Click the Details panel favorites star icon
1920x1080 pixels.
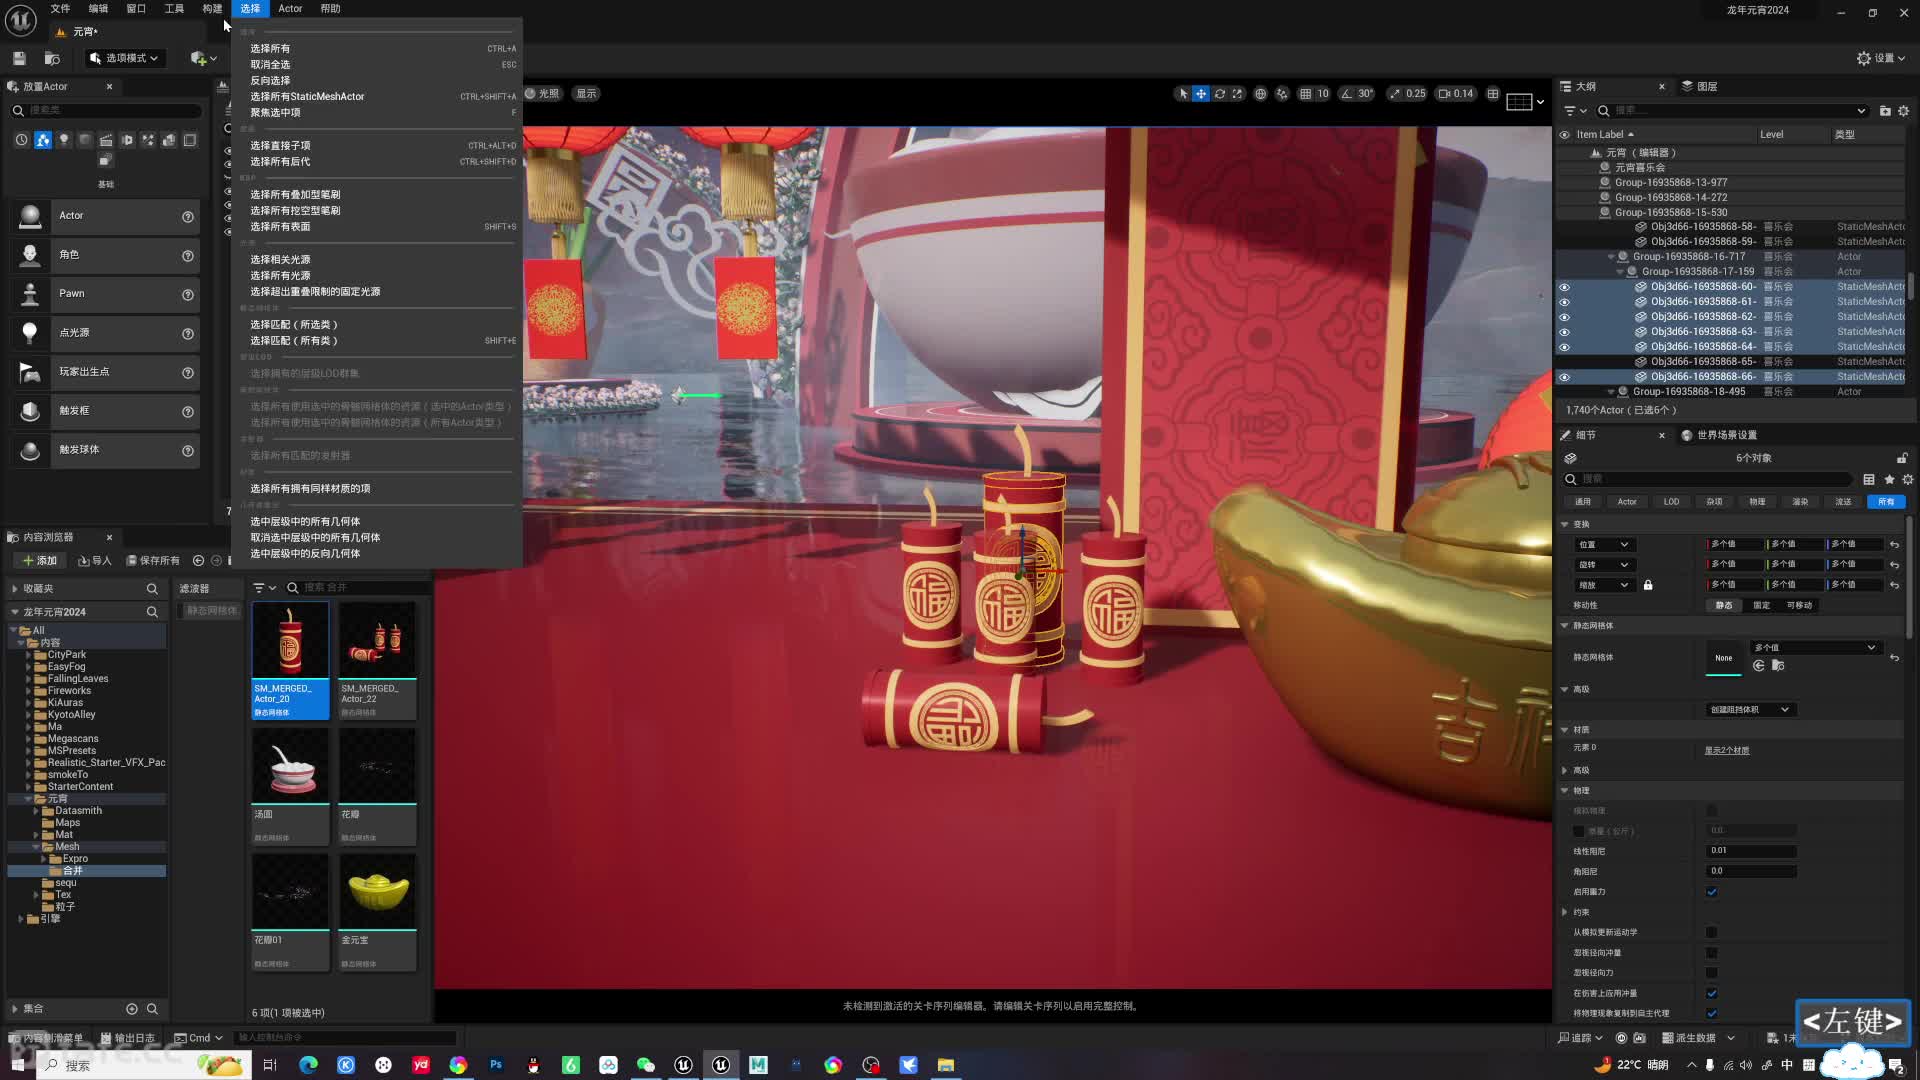pos(1889,480)
